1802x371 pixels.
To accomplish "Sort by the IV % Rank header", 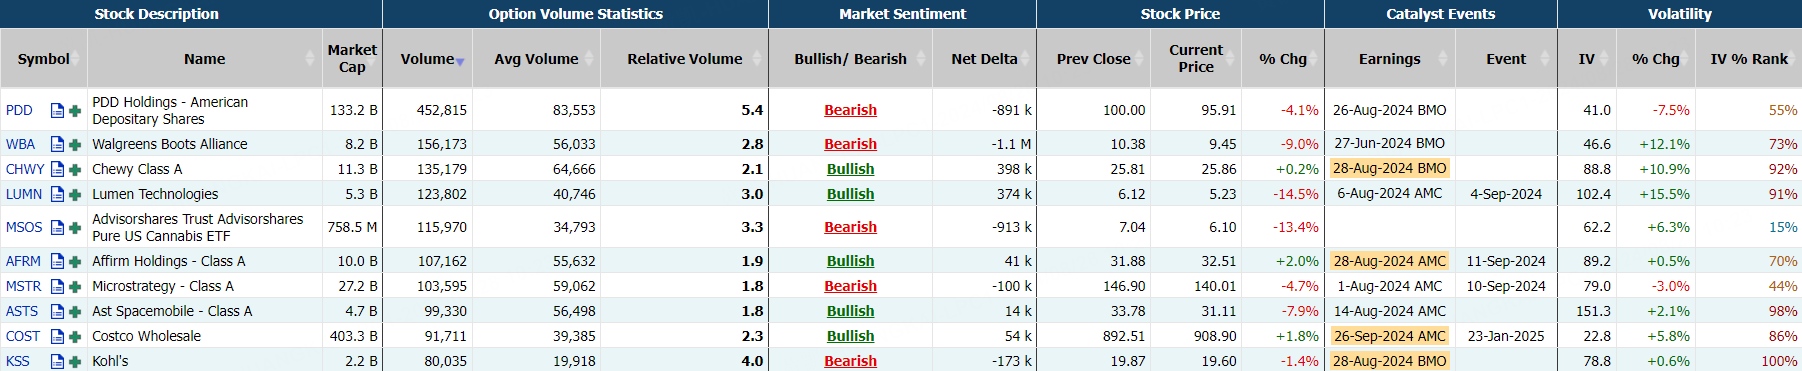I will click(x=1749, y=59).
